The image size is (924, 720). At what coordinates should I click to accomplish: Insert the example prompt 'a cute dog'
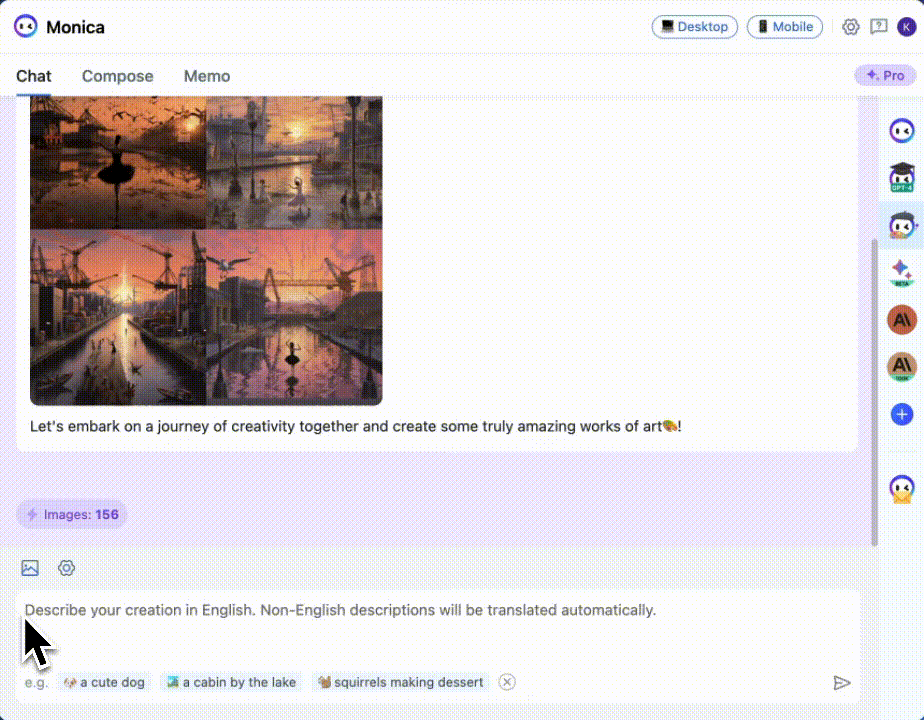(x=104, y=681)
